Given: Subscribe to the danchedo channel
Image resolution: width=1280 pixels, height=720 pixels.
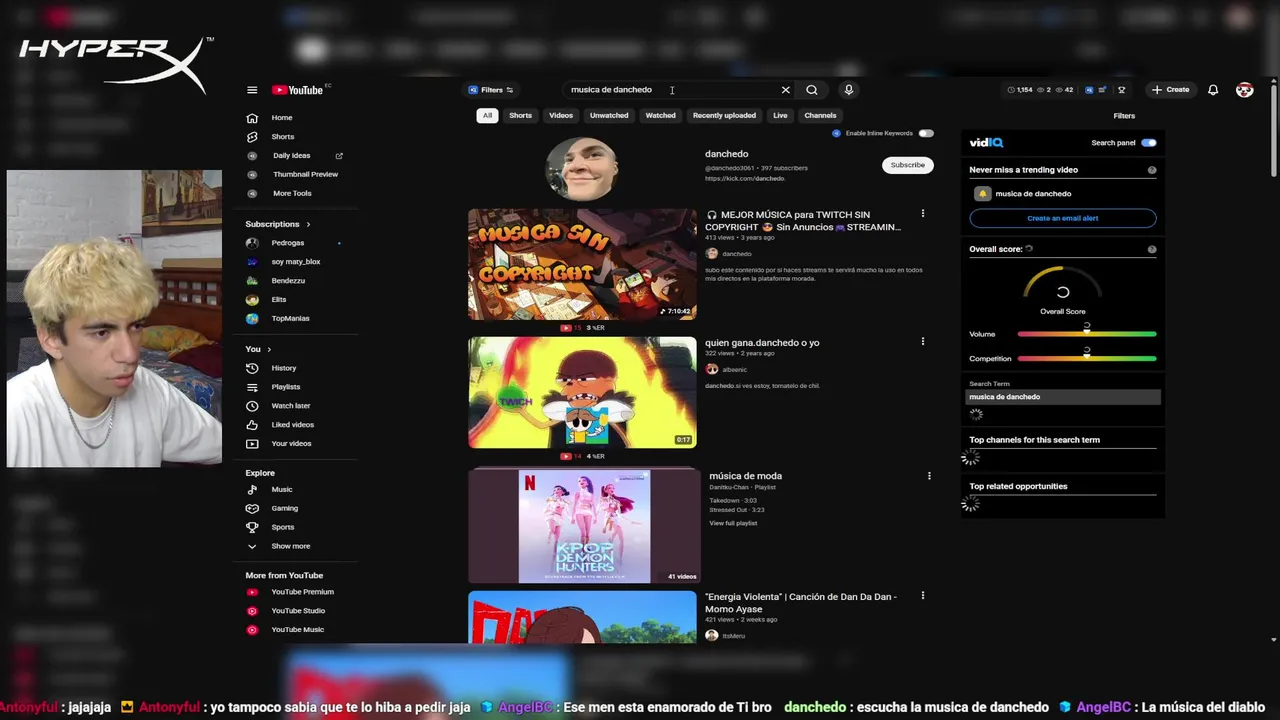Looking at the screenshot, I should point(908,165).
